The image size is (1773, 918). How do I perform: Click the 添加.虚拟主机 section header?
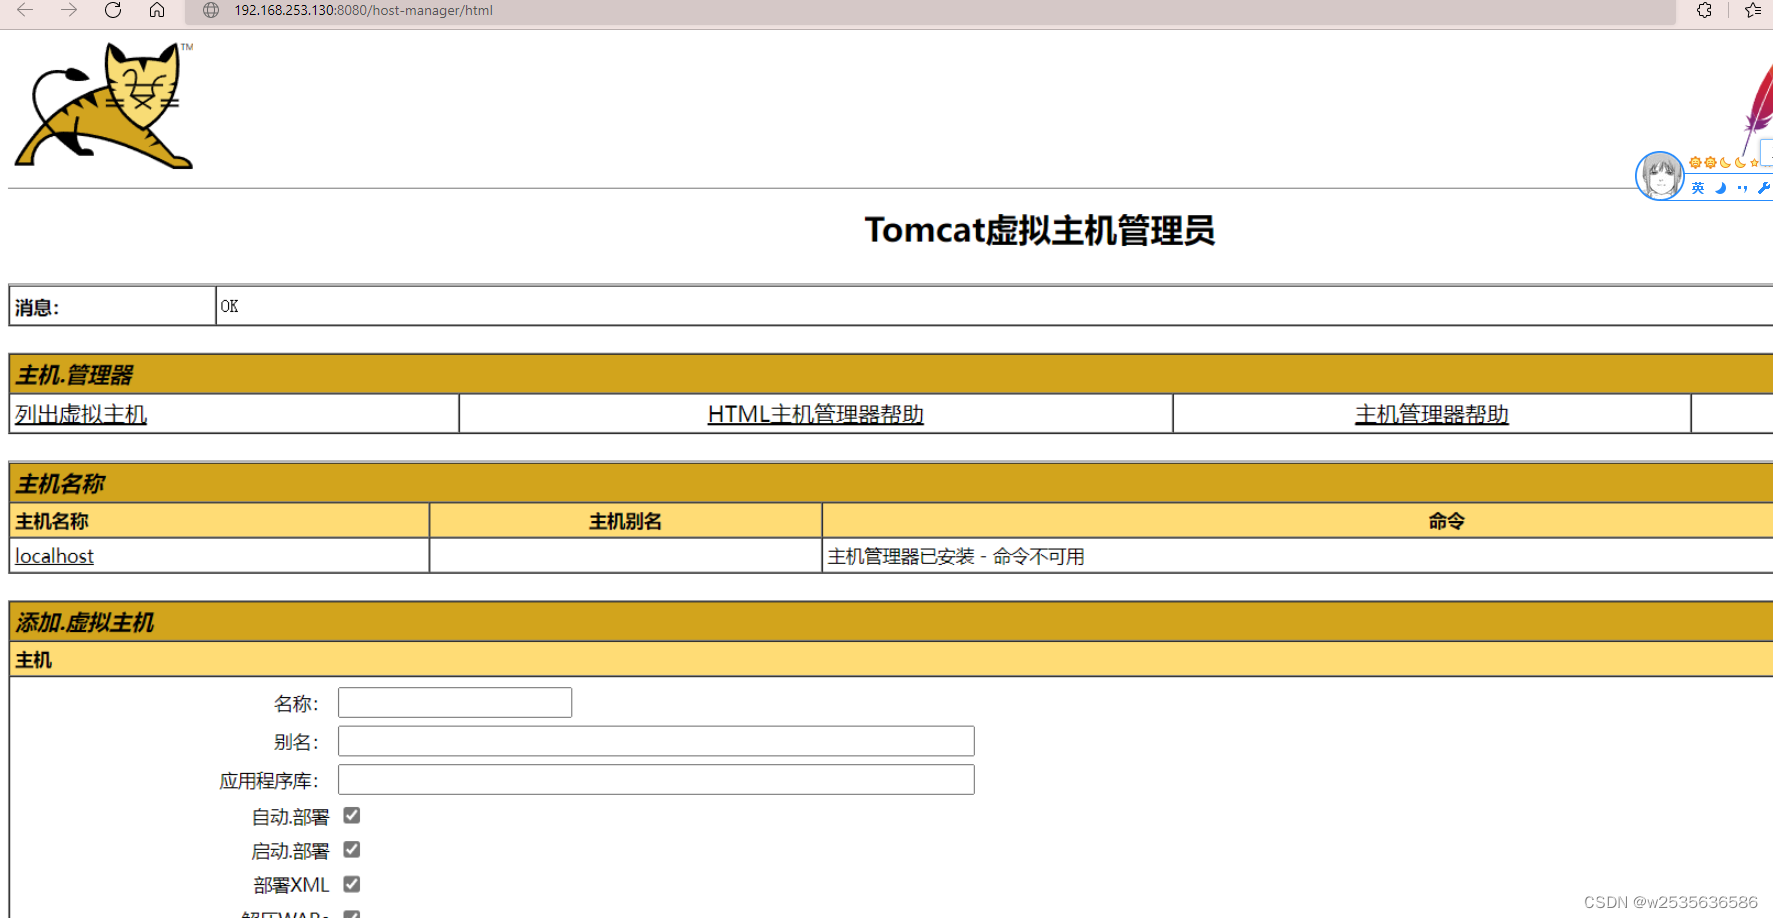click(891, 622)
